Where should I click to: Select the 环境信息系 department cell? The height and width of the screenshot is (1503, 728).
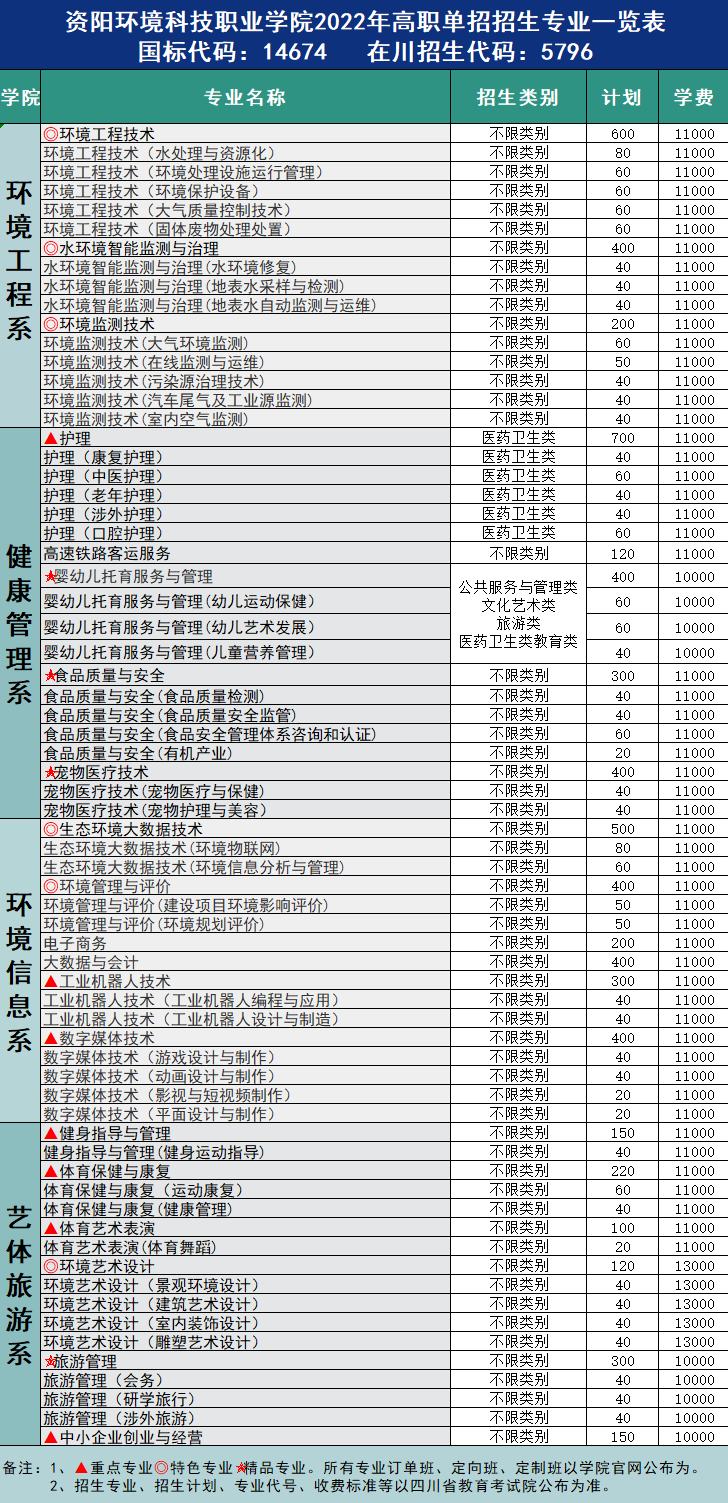point(20,970)
